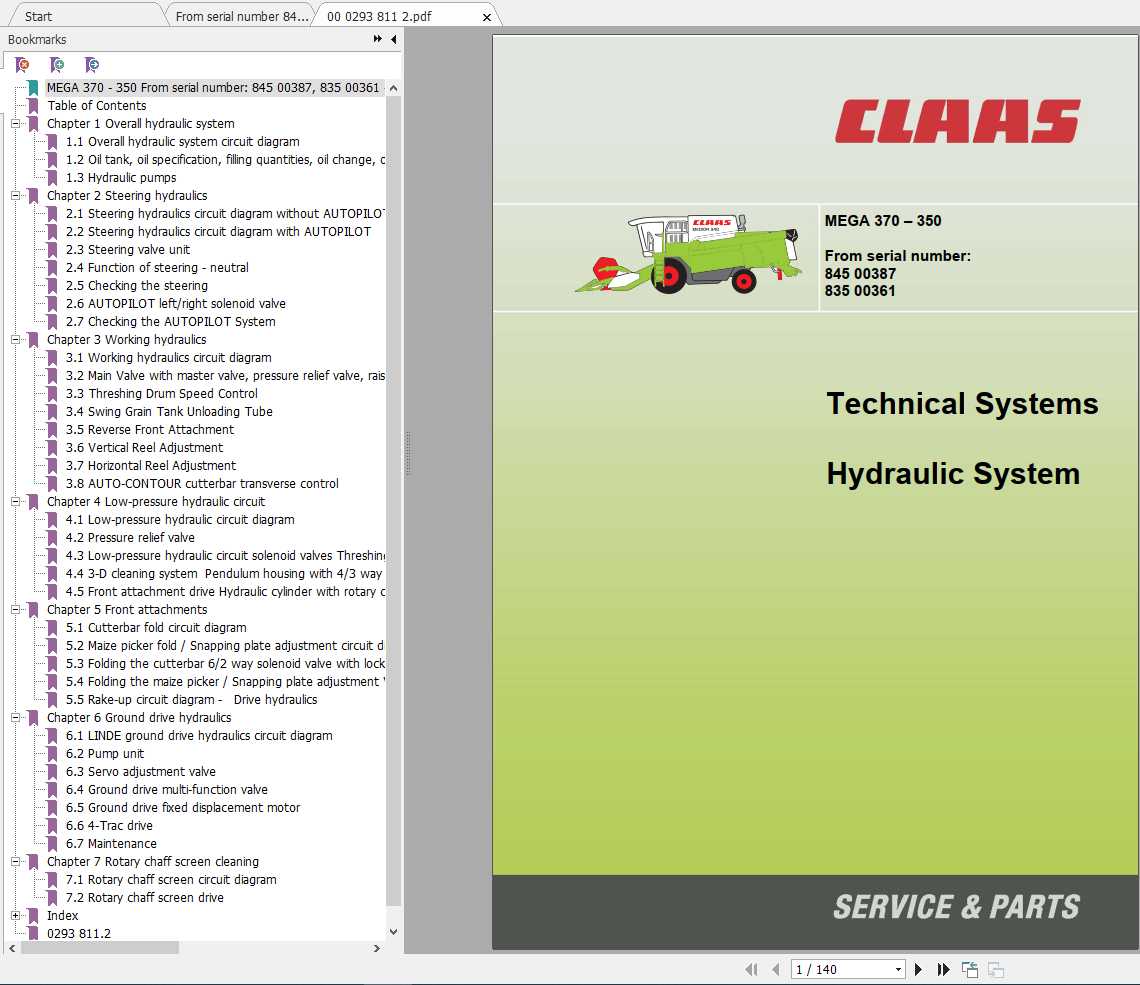Jump to the next page
Viewport: 1140px width, 985px height.
click(x=919, y=969)
